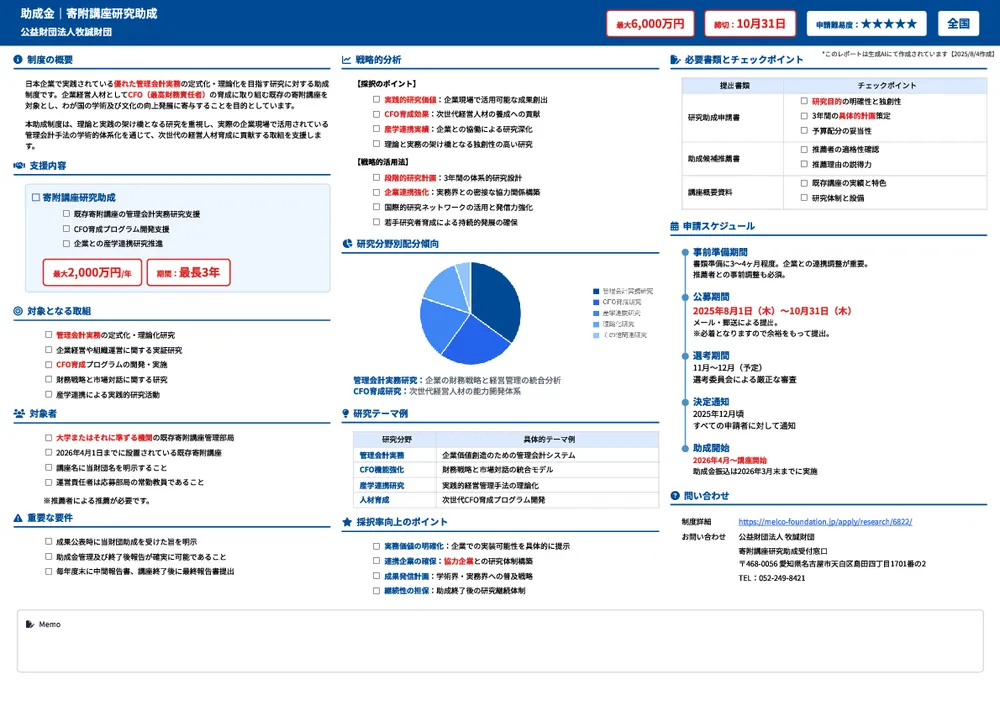Check the 推薦理由の説得力 checkbox
Image resolution: width=1000 pixels, height=706 pixels.
click(x=804, y=164)
